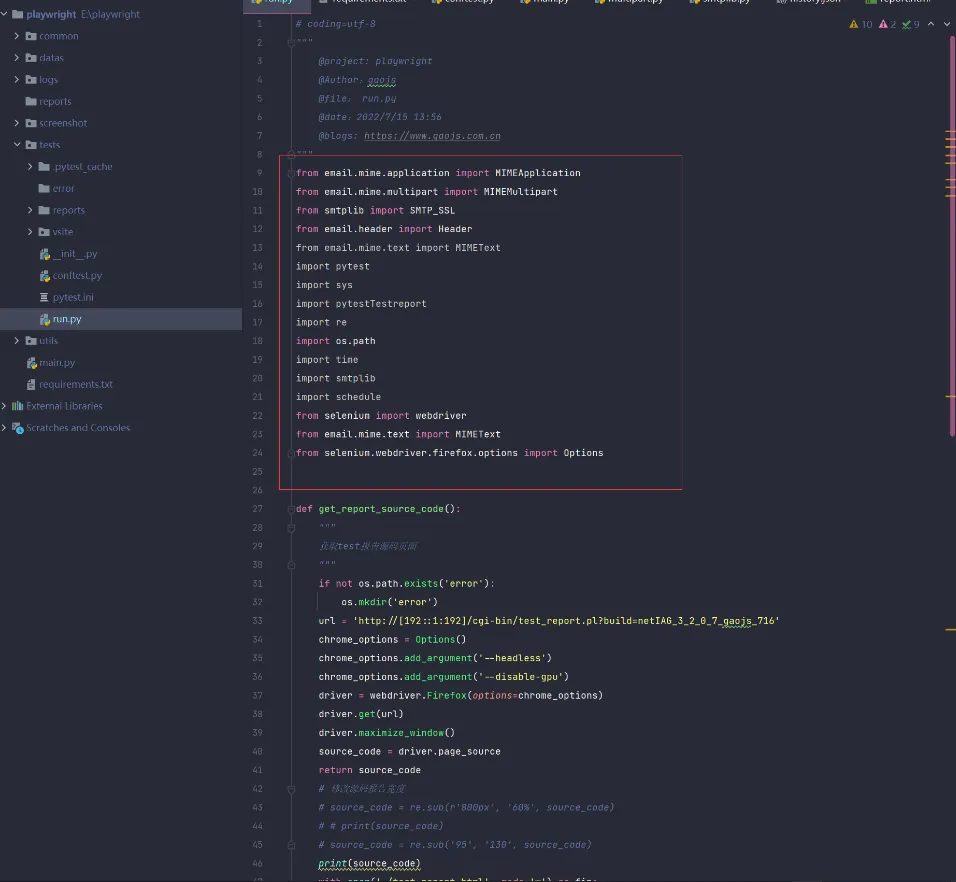Fold the get_report_source_code function at line 27
This screenshot has width=956, height=882.
[291, 509]
